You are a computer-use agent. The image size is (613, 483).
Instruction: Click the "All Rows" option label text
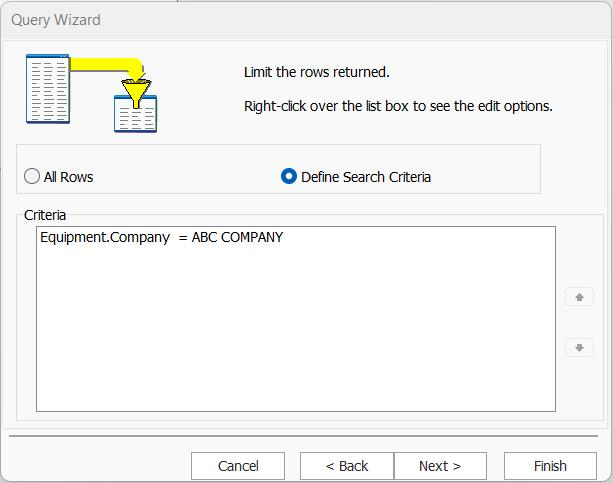tap(68, 177)
